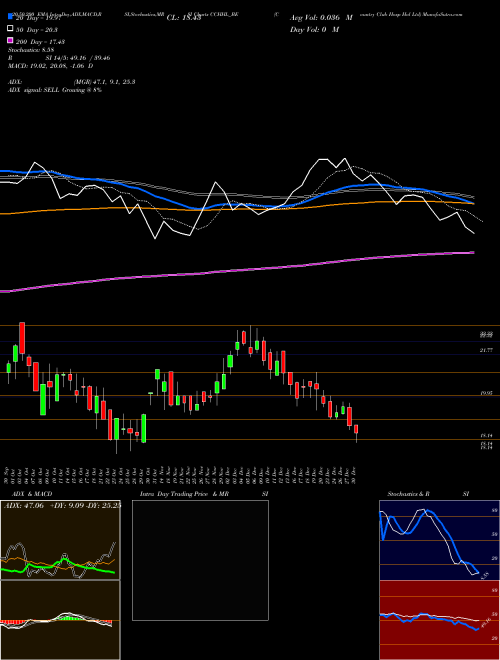Click the blue 20 Day legend swatch
Viewport: 500px width, 660px height.
(10, 17)
